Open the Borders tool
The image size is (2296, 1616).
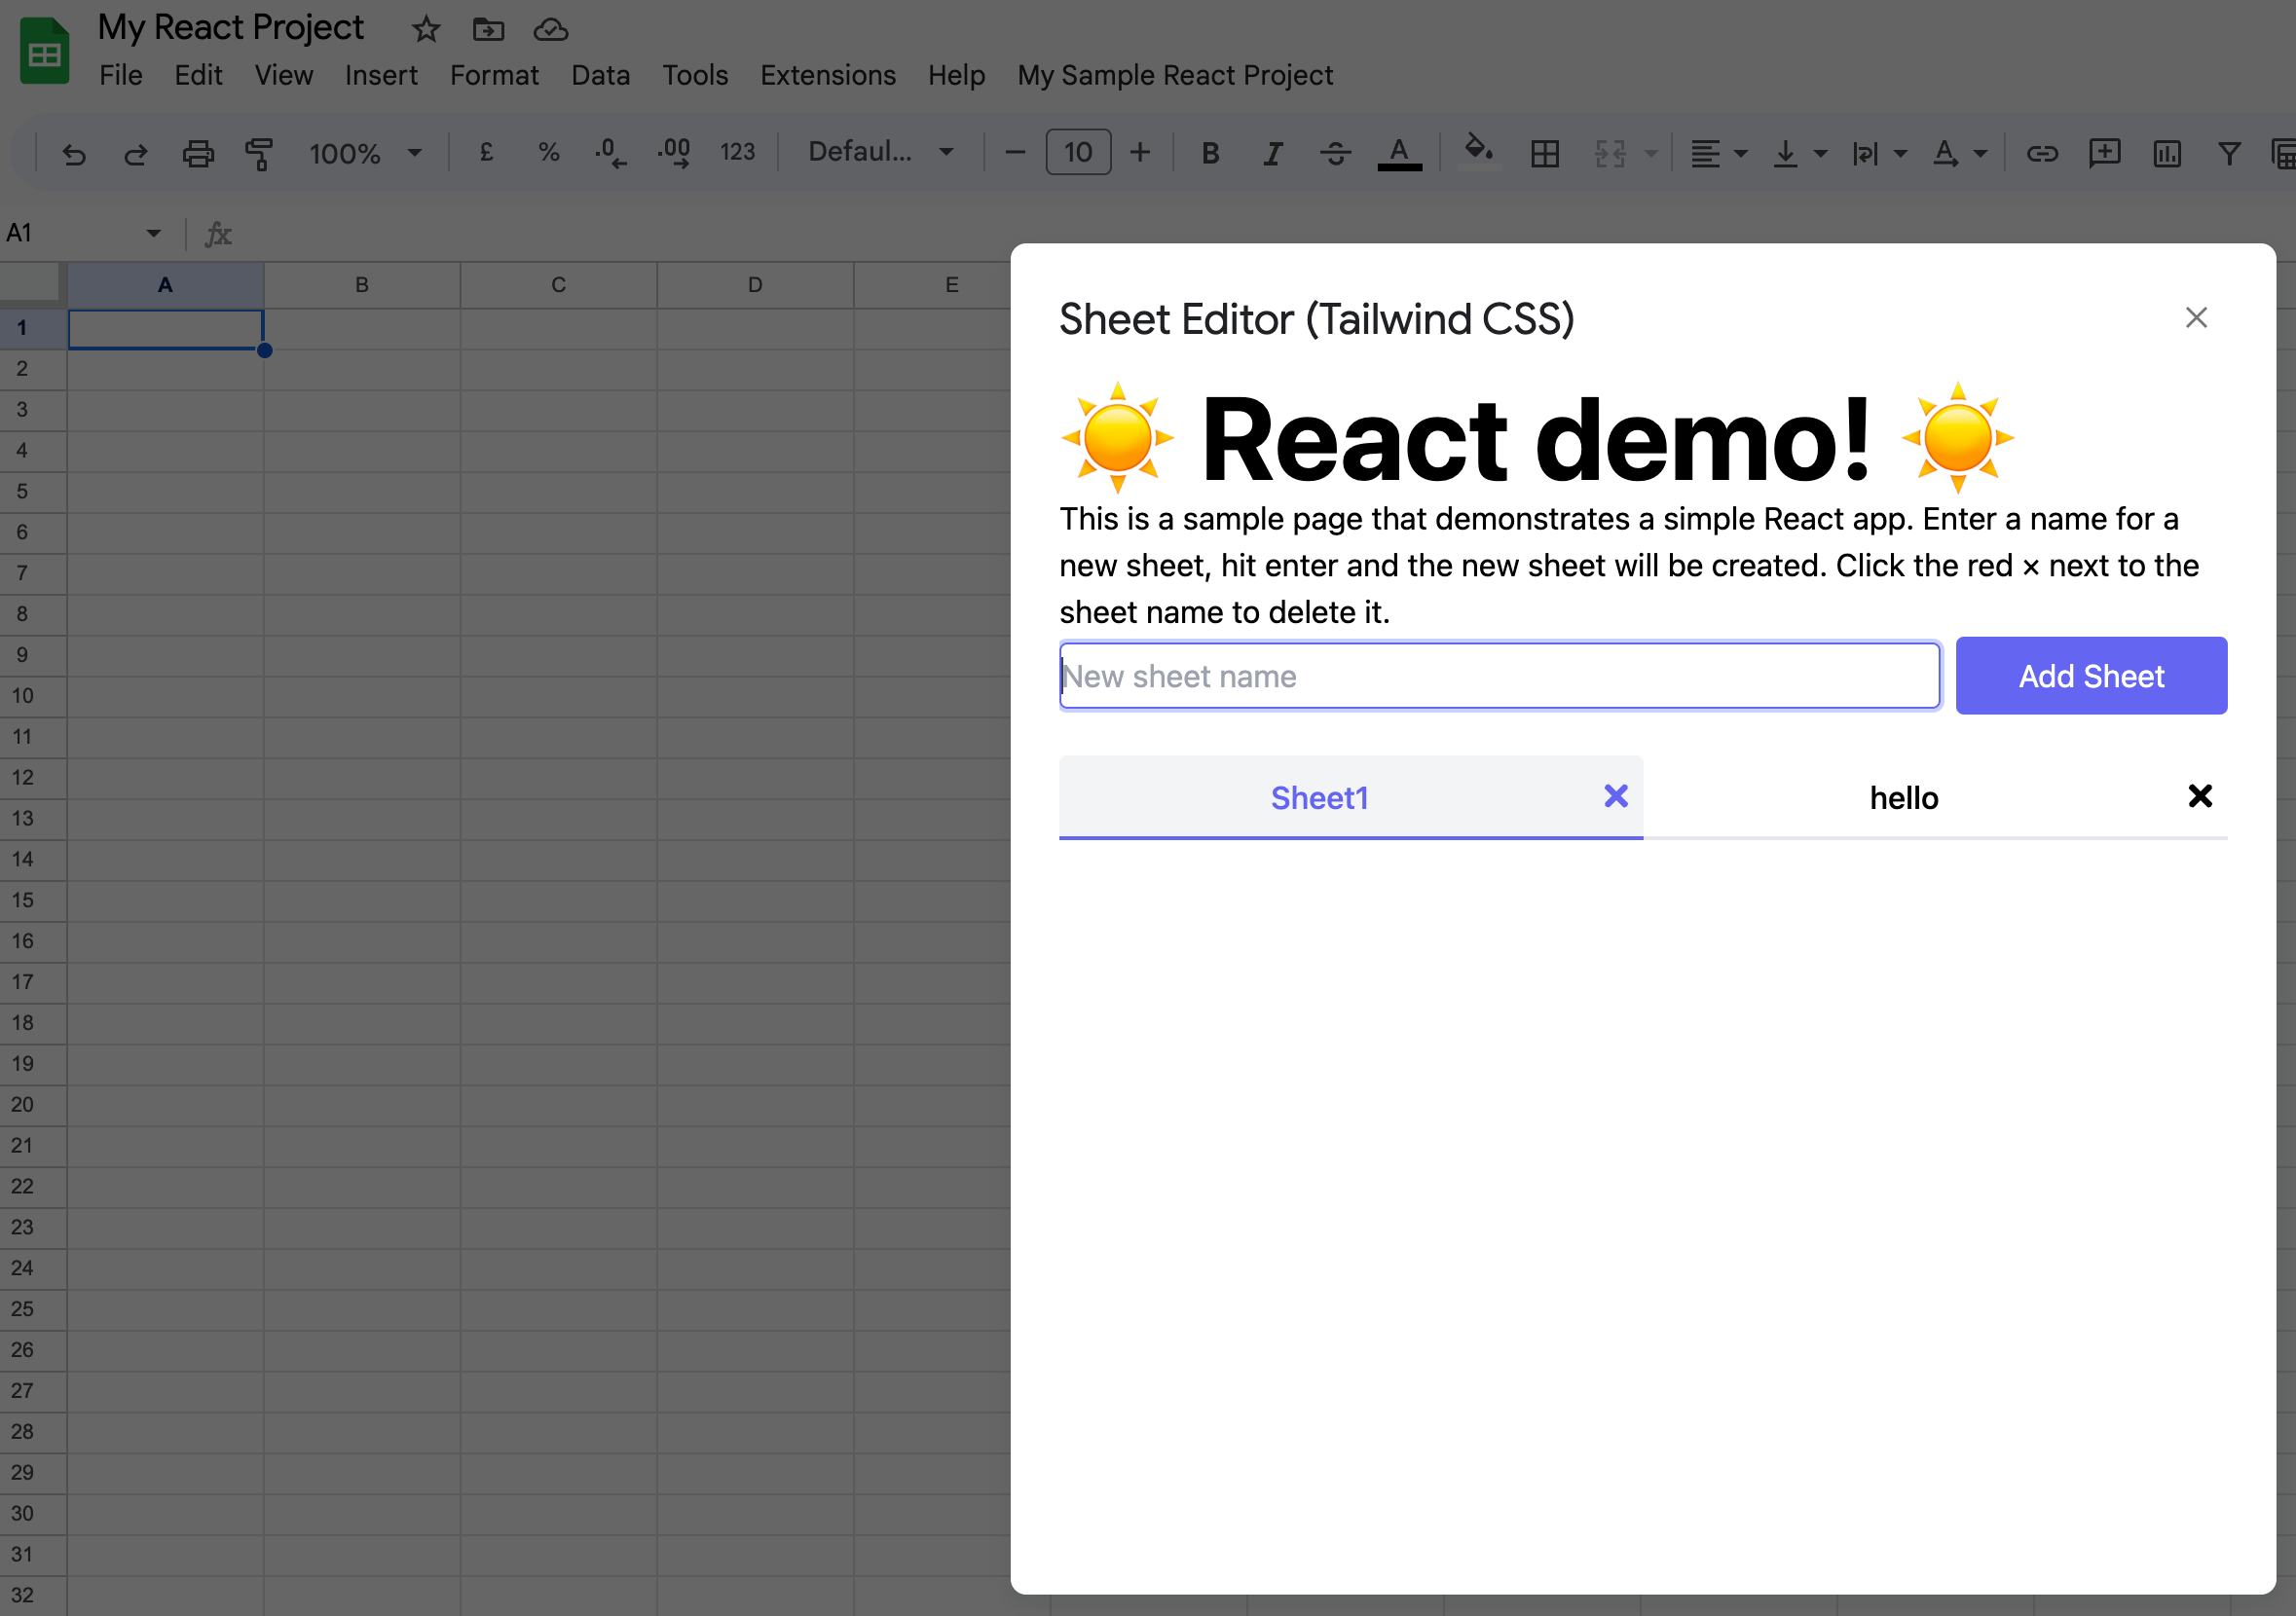point(1545,153)
